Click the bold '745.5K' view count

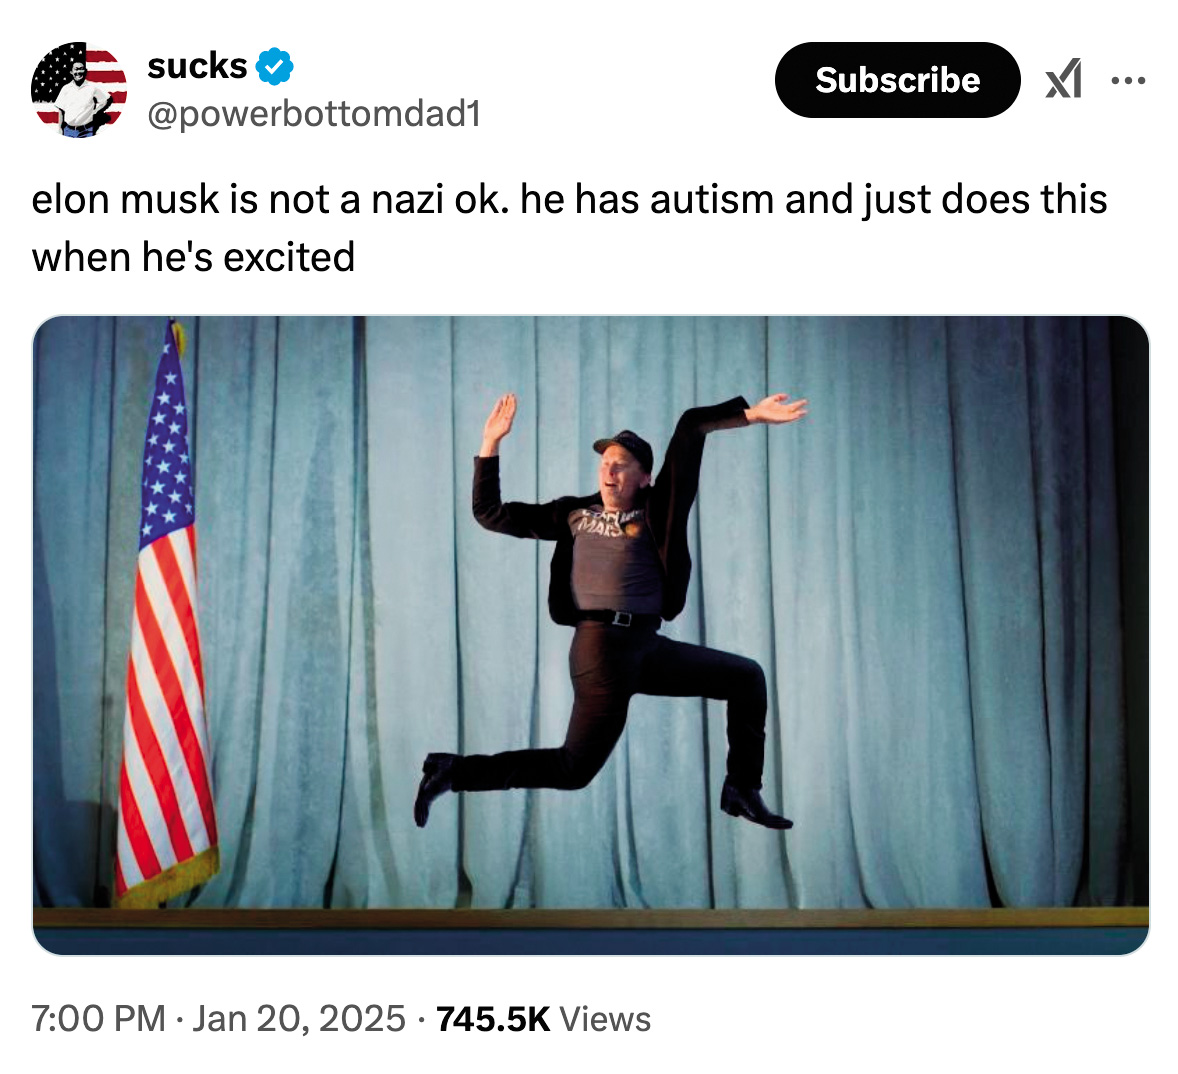(493, 1019)
